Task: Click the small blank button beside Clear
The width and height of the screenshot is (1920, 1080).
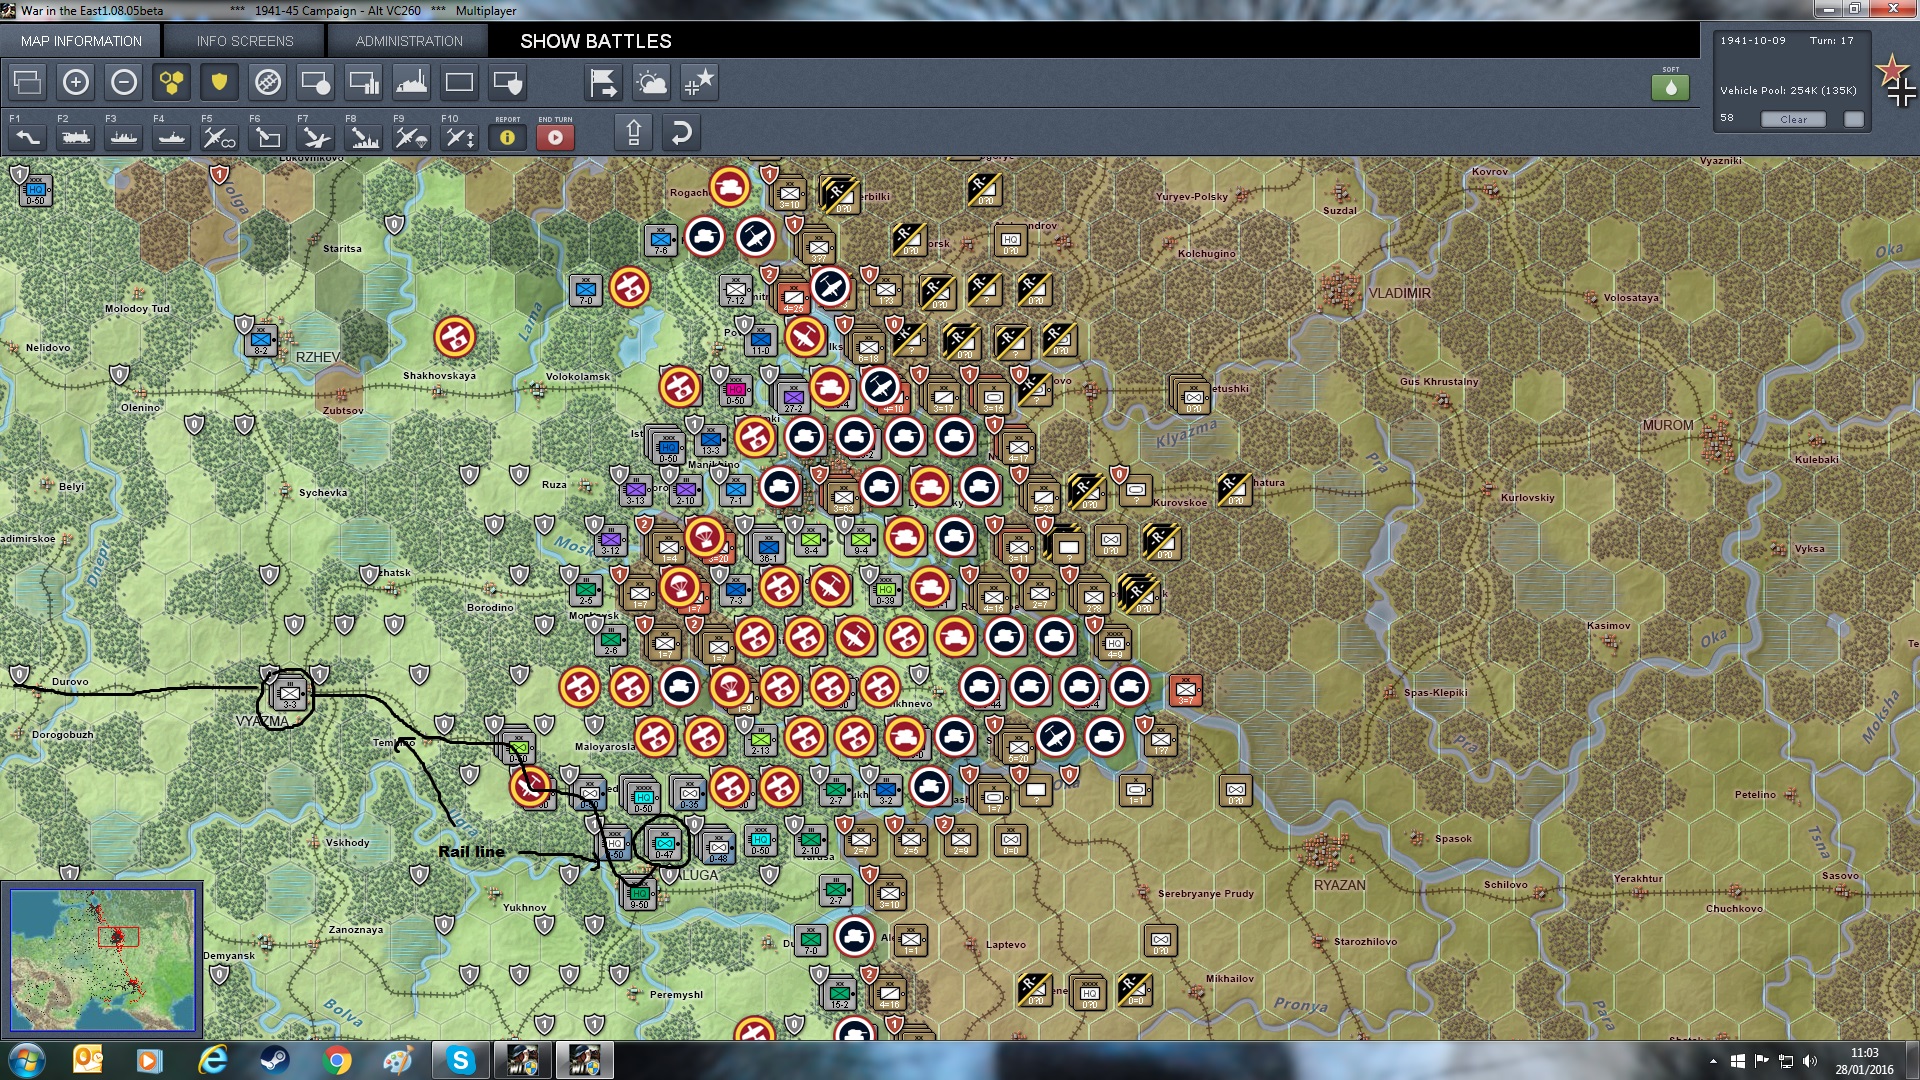Action: [x=1854, y=119]
